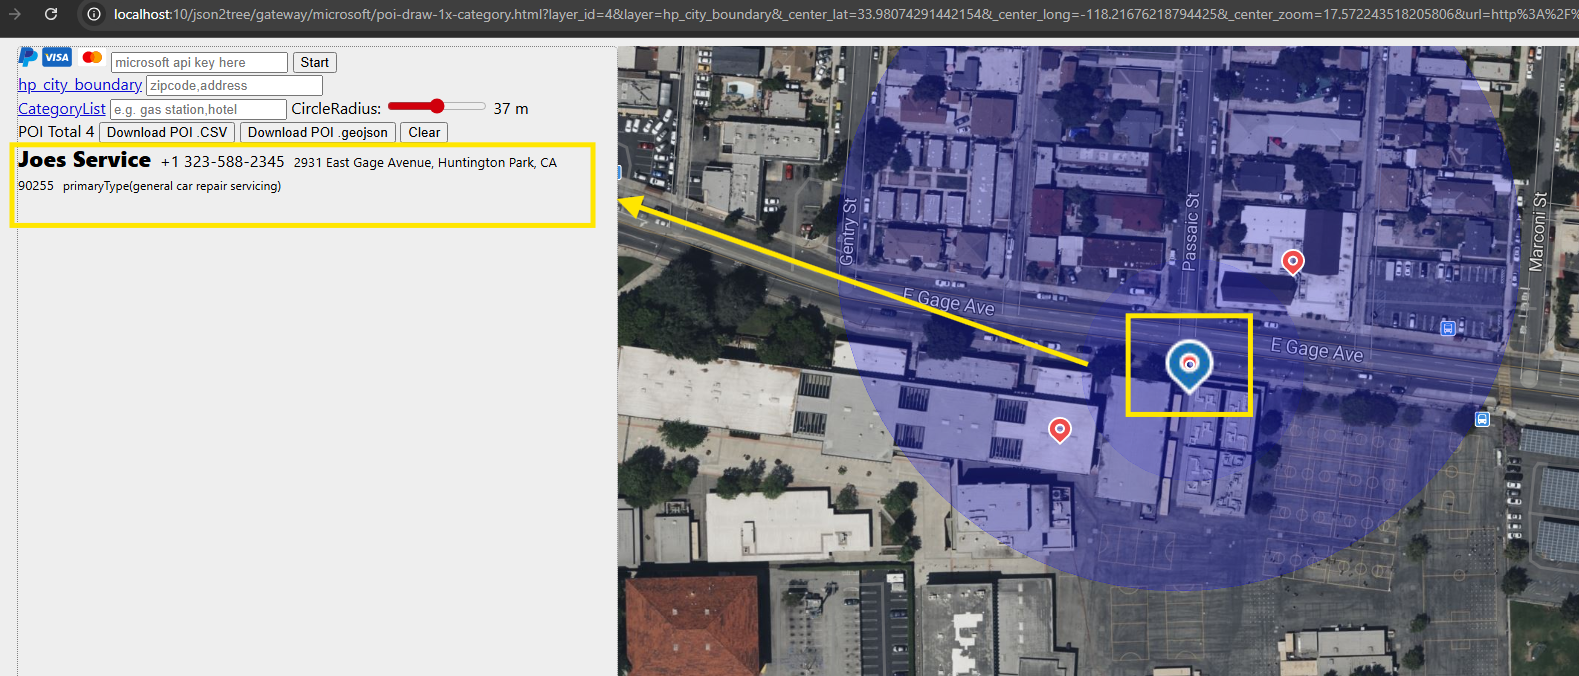Click the Marconi St map label
The height and width of the screenshot is (676, 1579).
point(1538,232)
